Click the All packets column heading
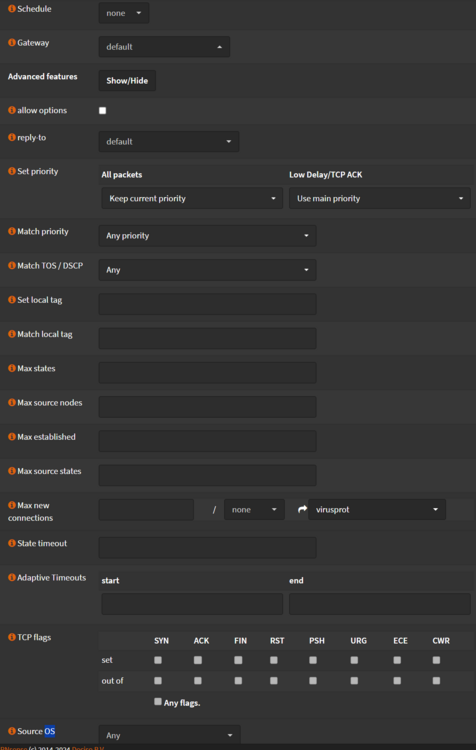Screen dimensions: 476x750 (122, 175)
